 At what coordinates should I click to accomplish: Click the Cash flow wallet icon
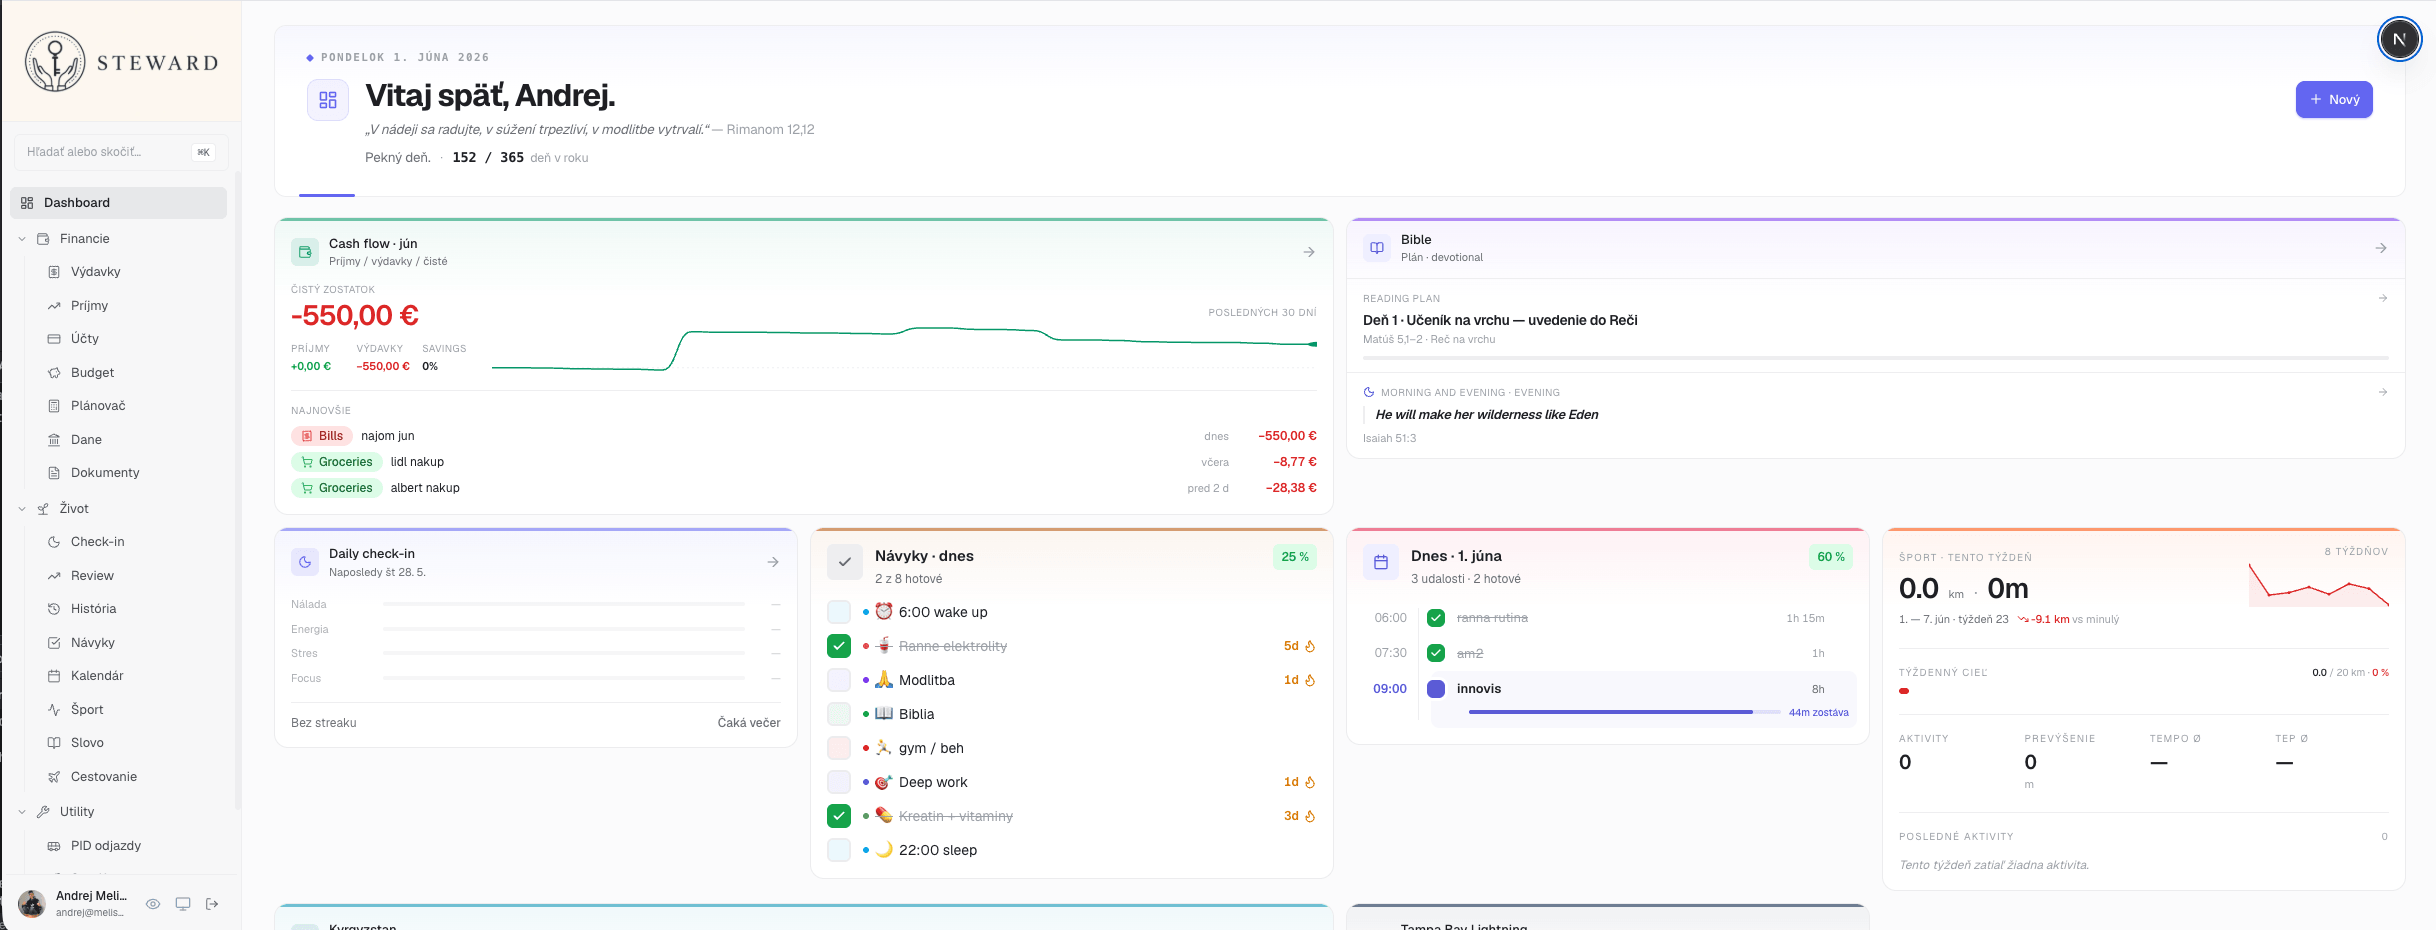tap(305, 252)
